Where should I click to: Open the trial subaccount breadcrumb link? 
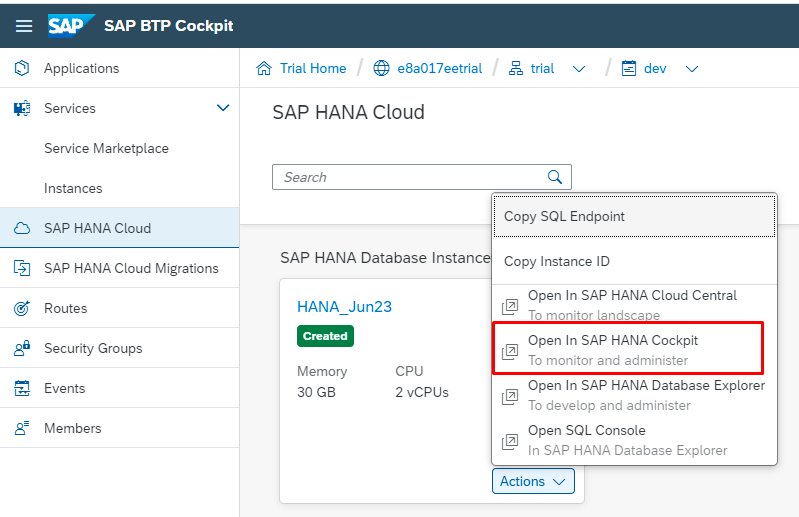(542, 68)
